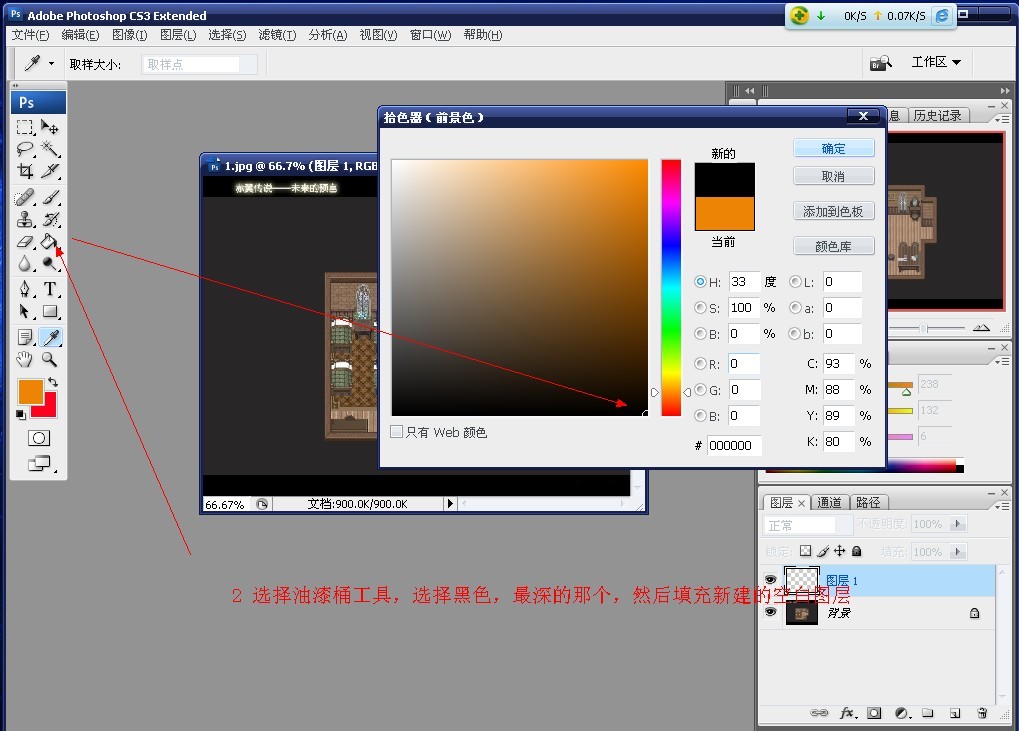Open the layer blend mode dropdown 正常
Image resolution: width=1019 pixels, height=731 pixels.
(808, 525)
